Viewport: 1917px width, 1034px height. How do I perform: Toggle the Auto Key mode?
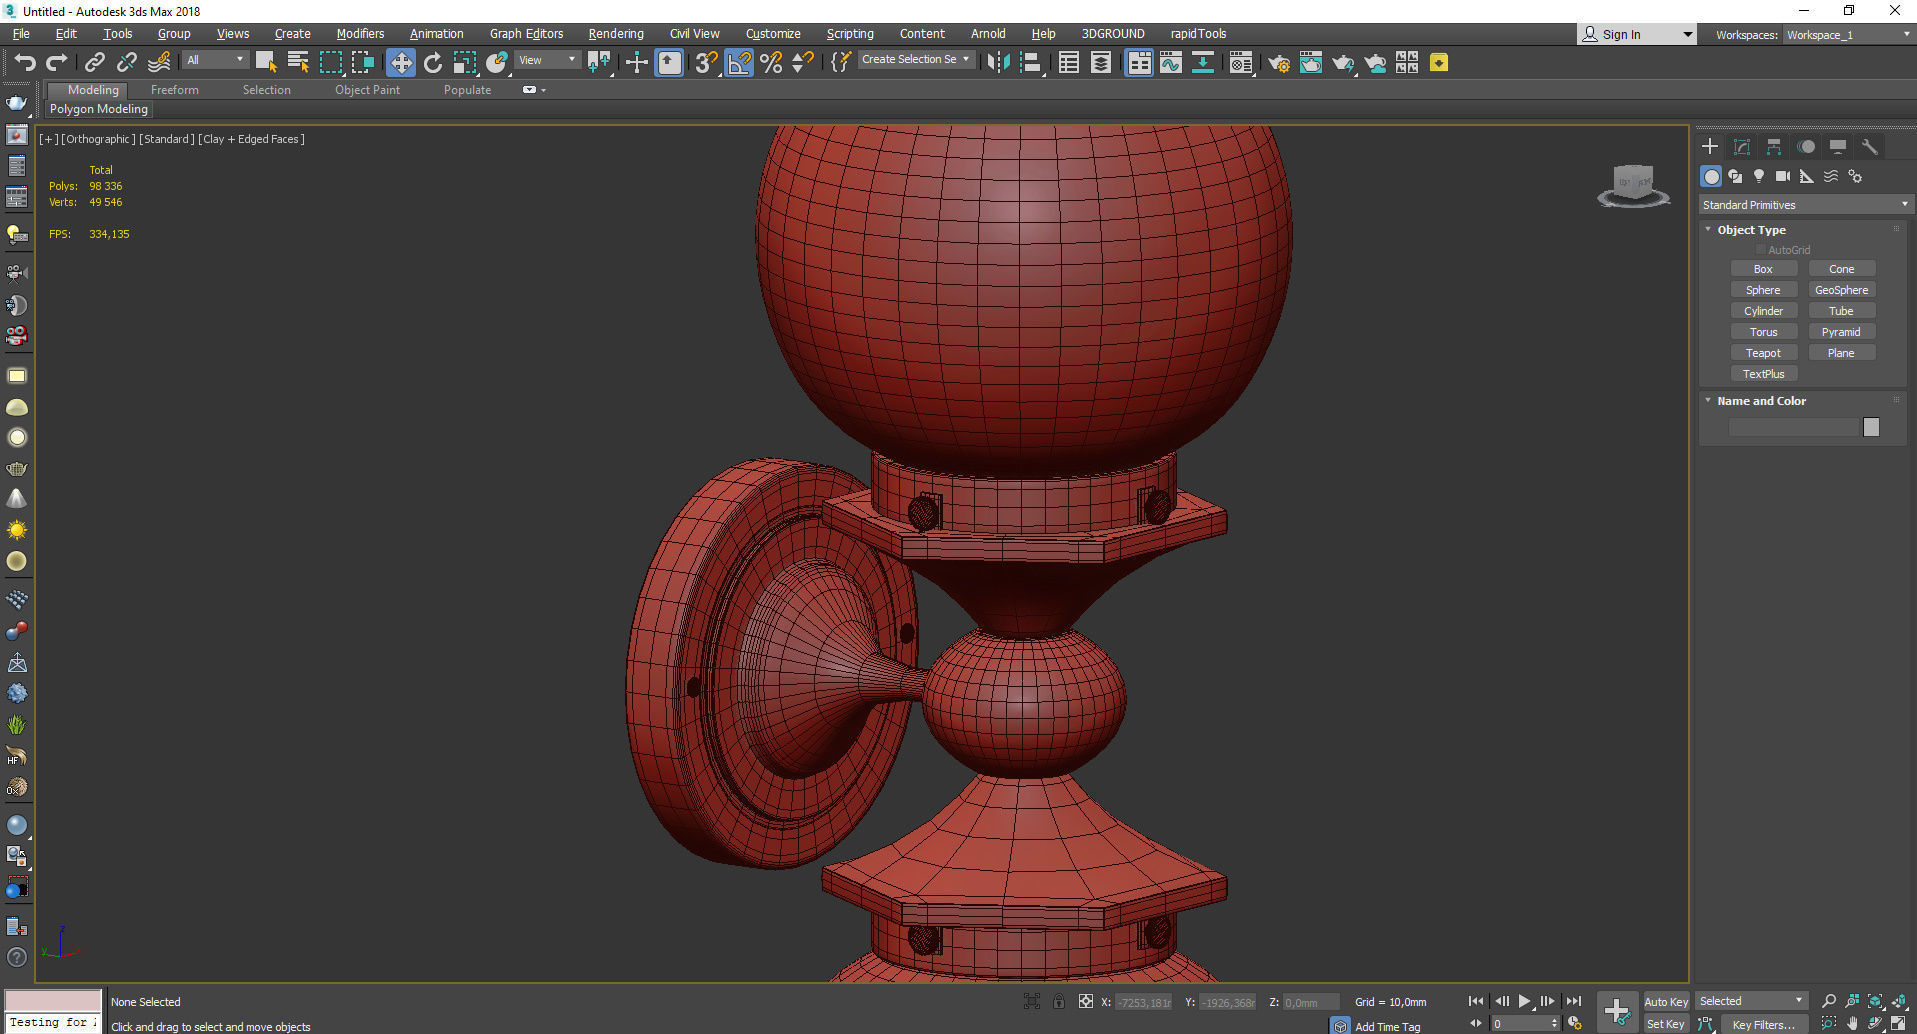tap(1665, 1001)
